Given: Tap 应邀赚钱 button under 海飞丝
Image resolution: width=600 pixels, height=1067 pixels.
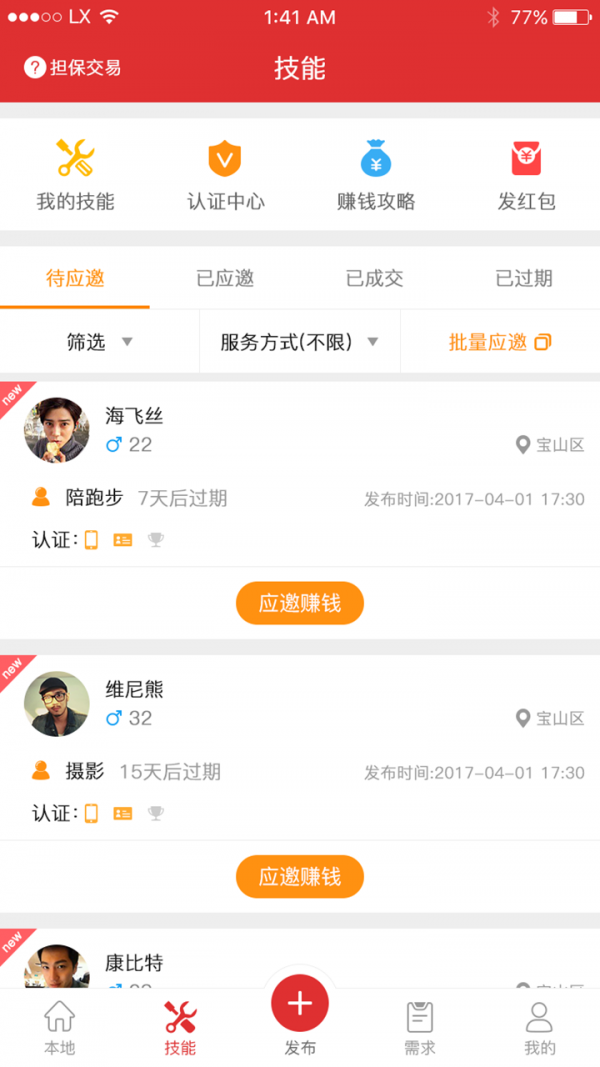Looking at the screenshot, I should 299,603.
